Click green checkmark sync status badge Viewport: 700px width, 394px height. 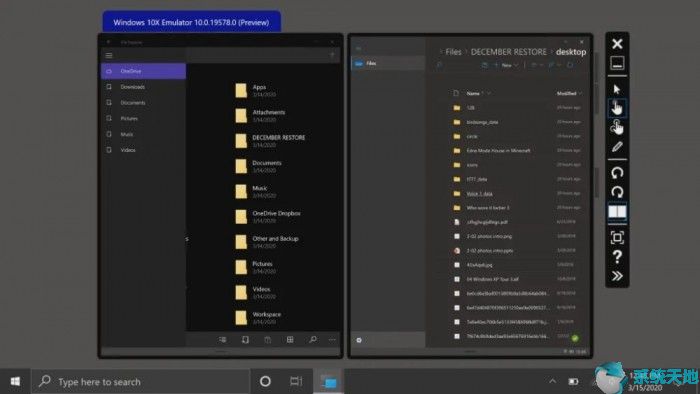pyautogui.click(x=575, y=338)
